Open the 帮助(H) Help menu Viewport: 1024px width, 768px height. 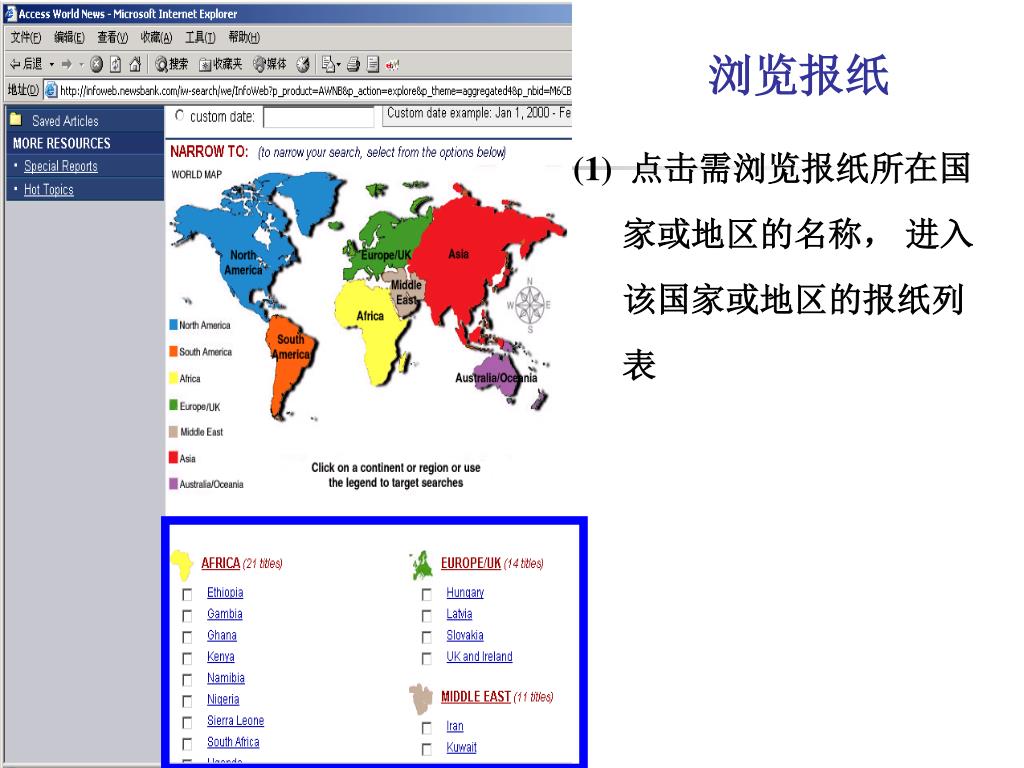tap(244, 37)
